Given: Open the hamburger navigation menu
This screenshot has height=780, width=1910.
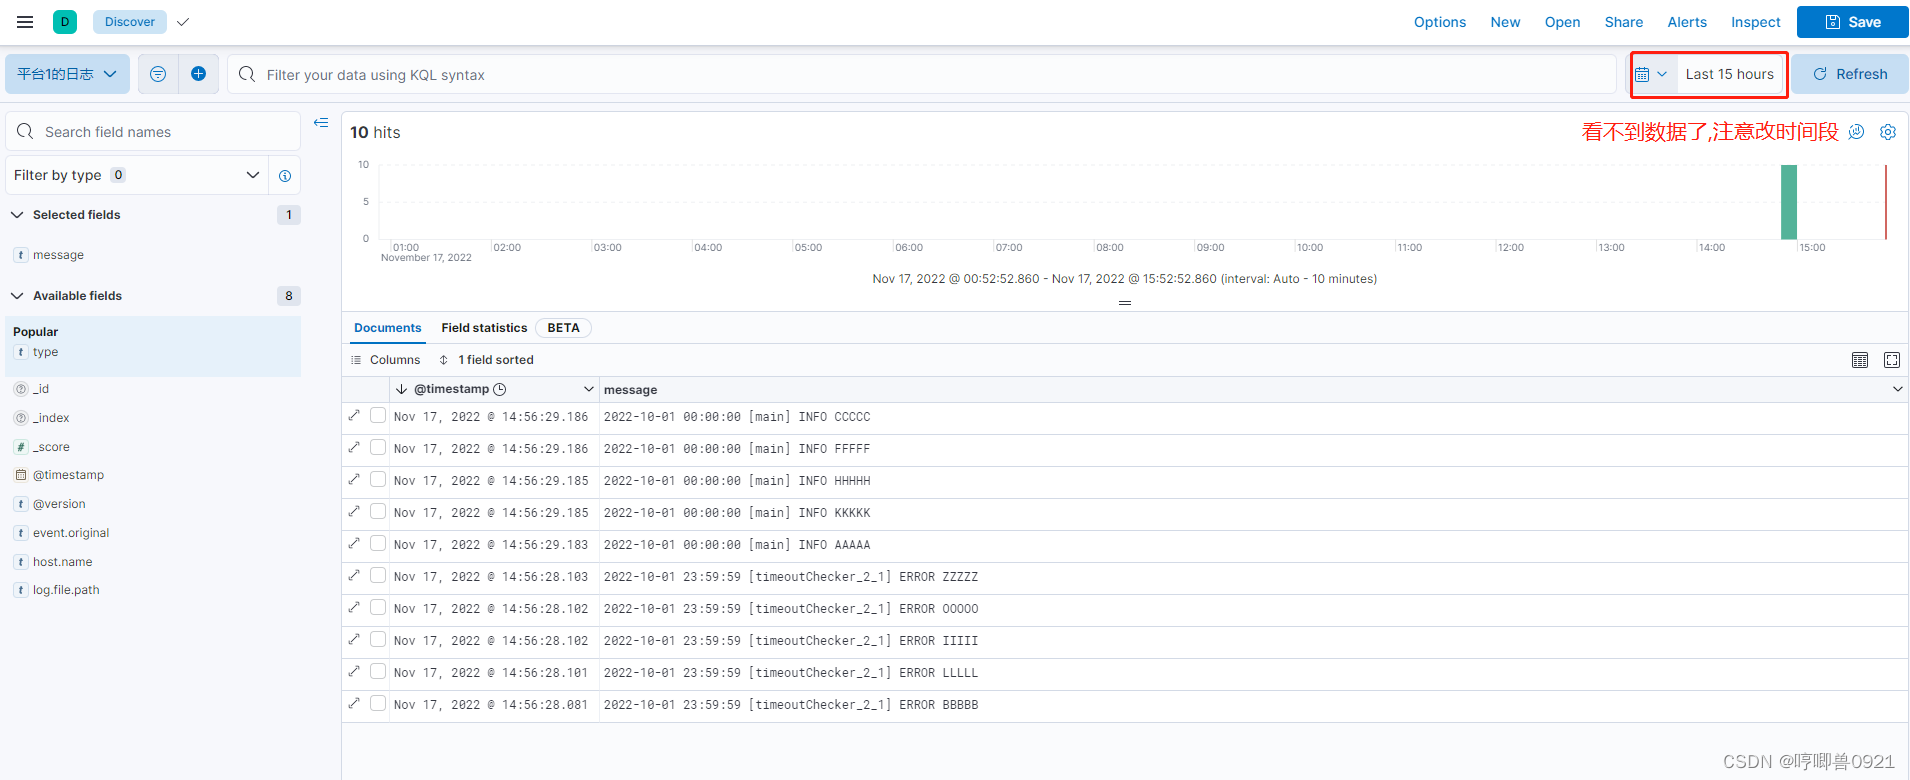Looking at the screenshot, I should pyautogui.click(x=25, y=22).
